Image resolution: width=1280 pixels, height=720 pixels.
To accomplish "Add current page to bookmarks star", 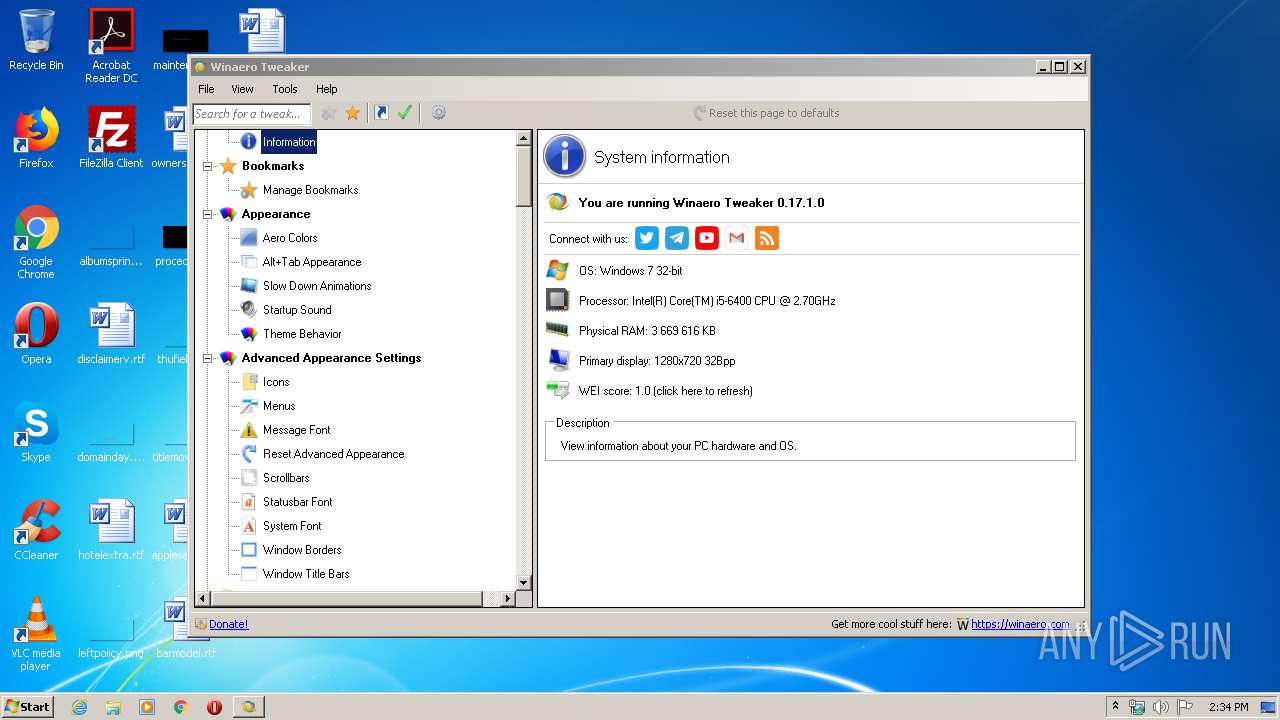I will tap(352, 113).
